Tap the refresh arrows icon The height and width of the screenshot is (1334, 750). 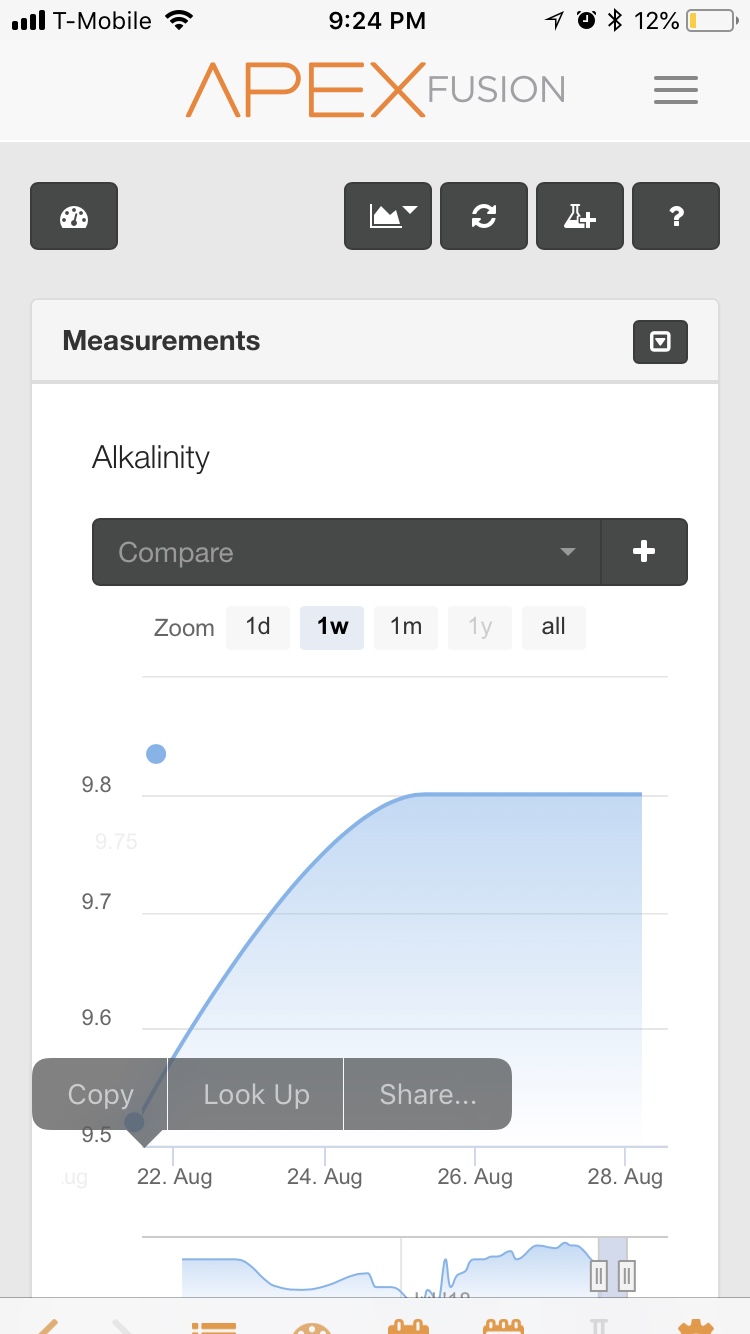tap(484, 216)
